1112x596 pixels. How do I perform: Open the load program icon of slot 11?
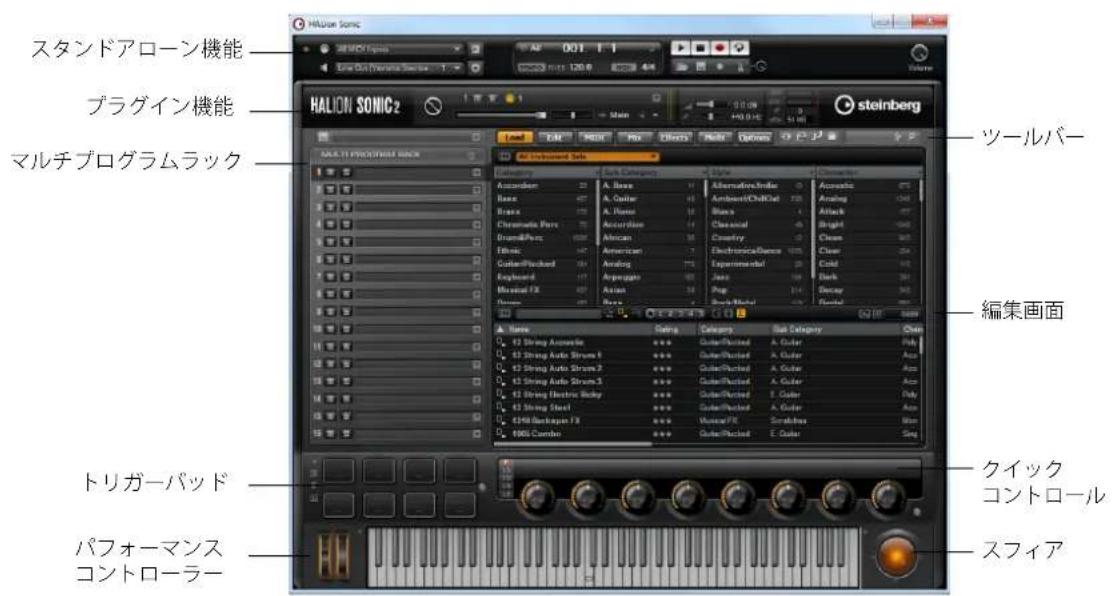[477, 346]
